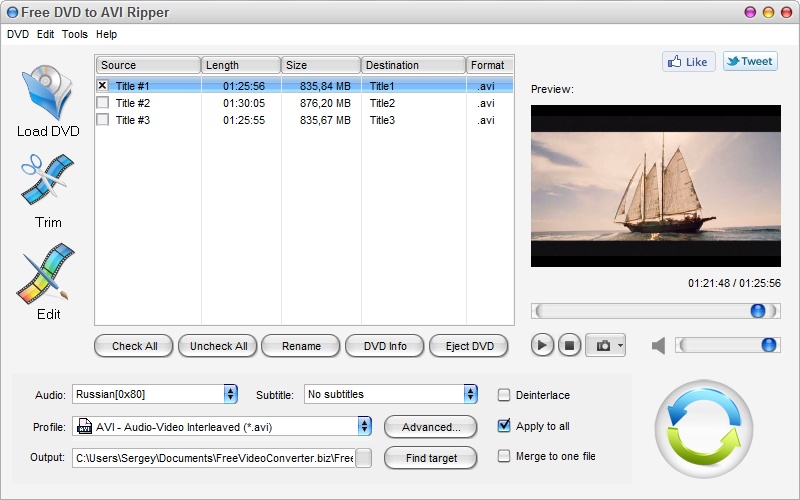Click the Check All button
Image resolution: width=800 pixels, height=500 pixels.
[134, 346]
